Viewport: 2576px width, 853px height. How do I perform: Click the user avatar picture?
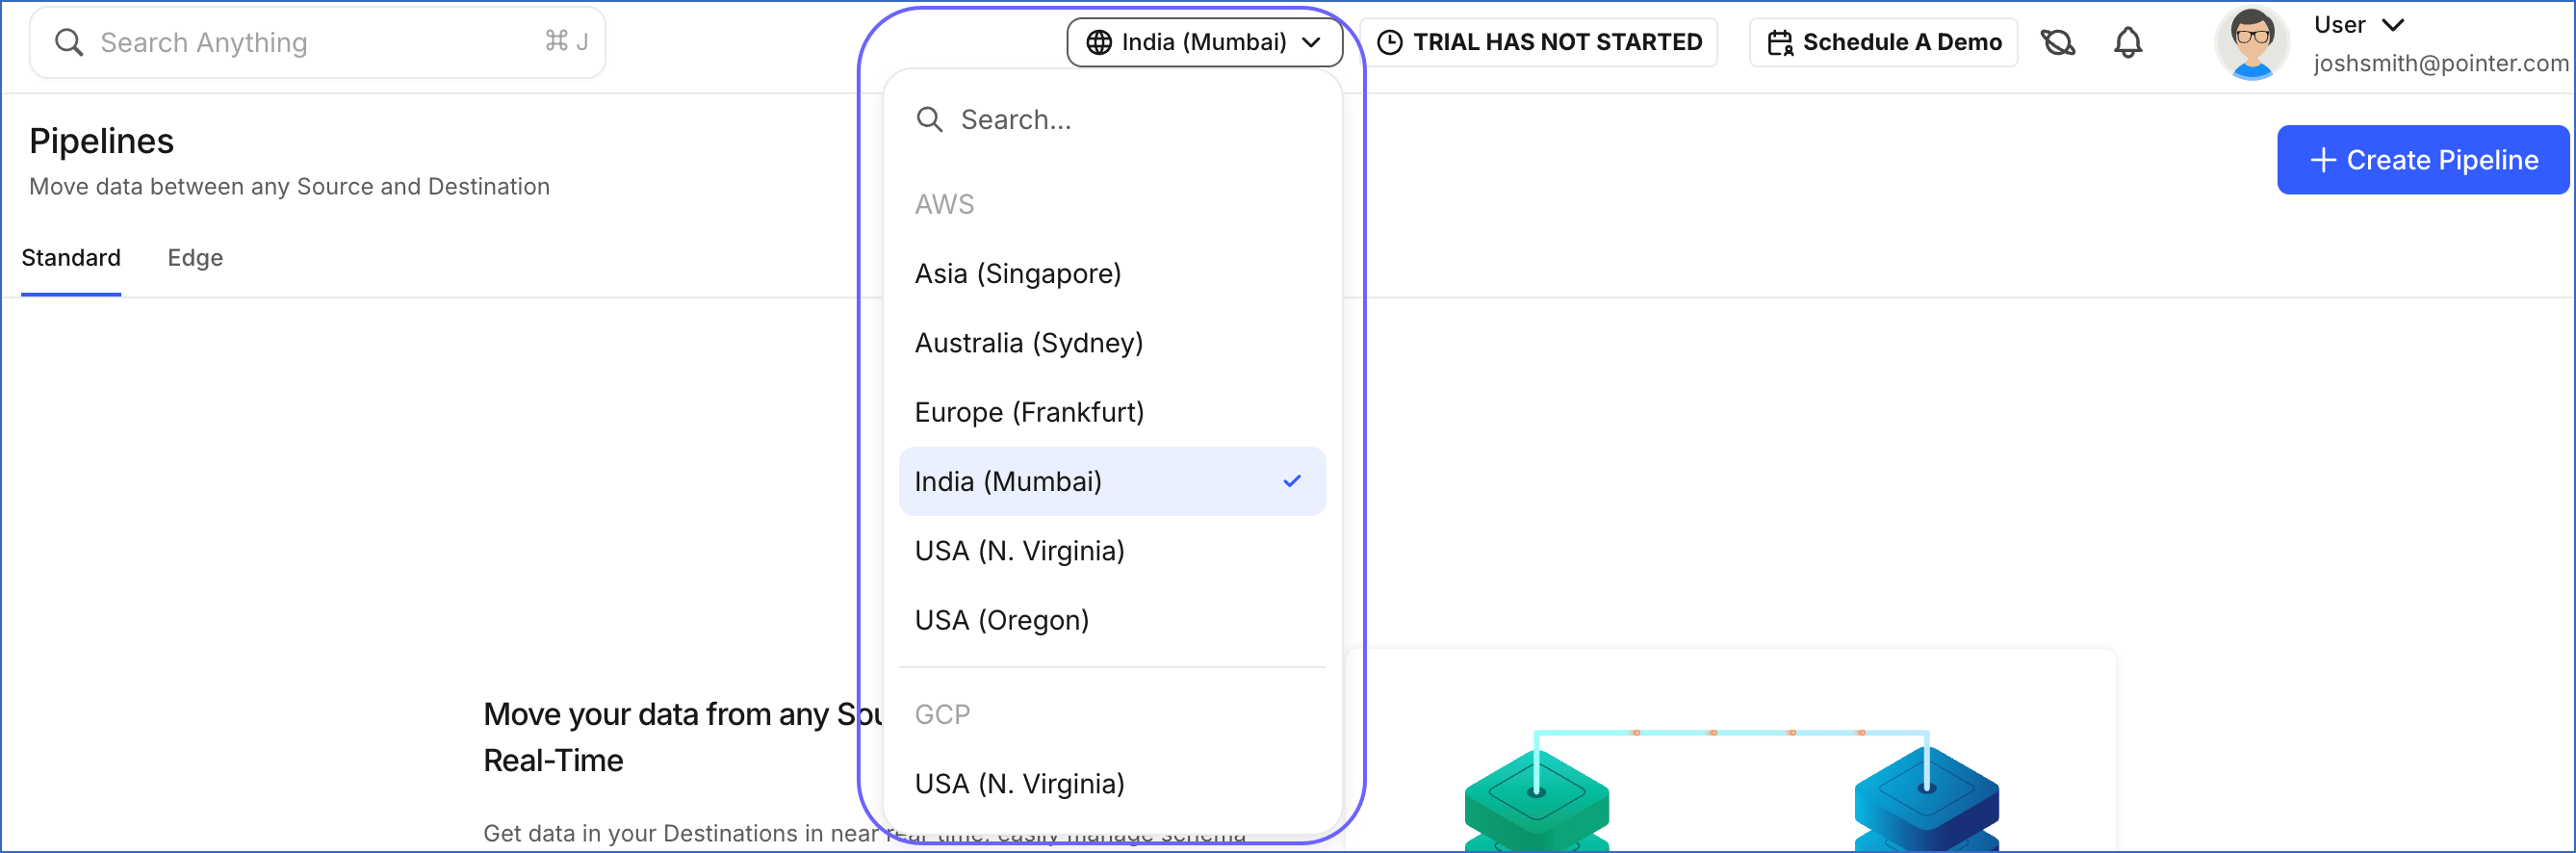pyautogui.click(x=2252, y=42)
